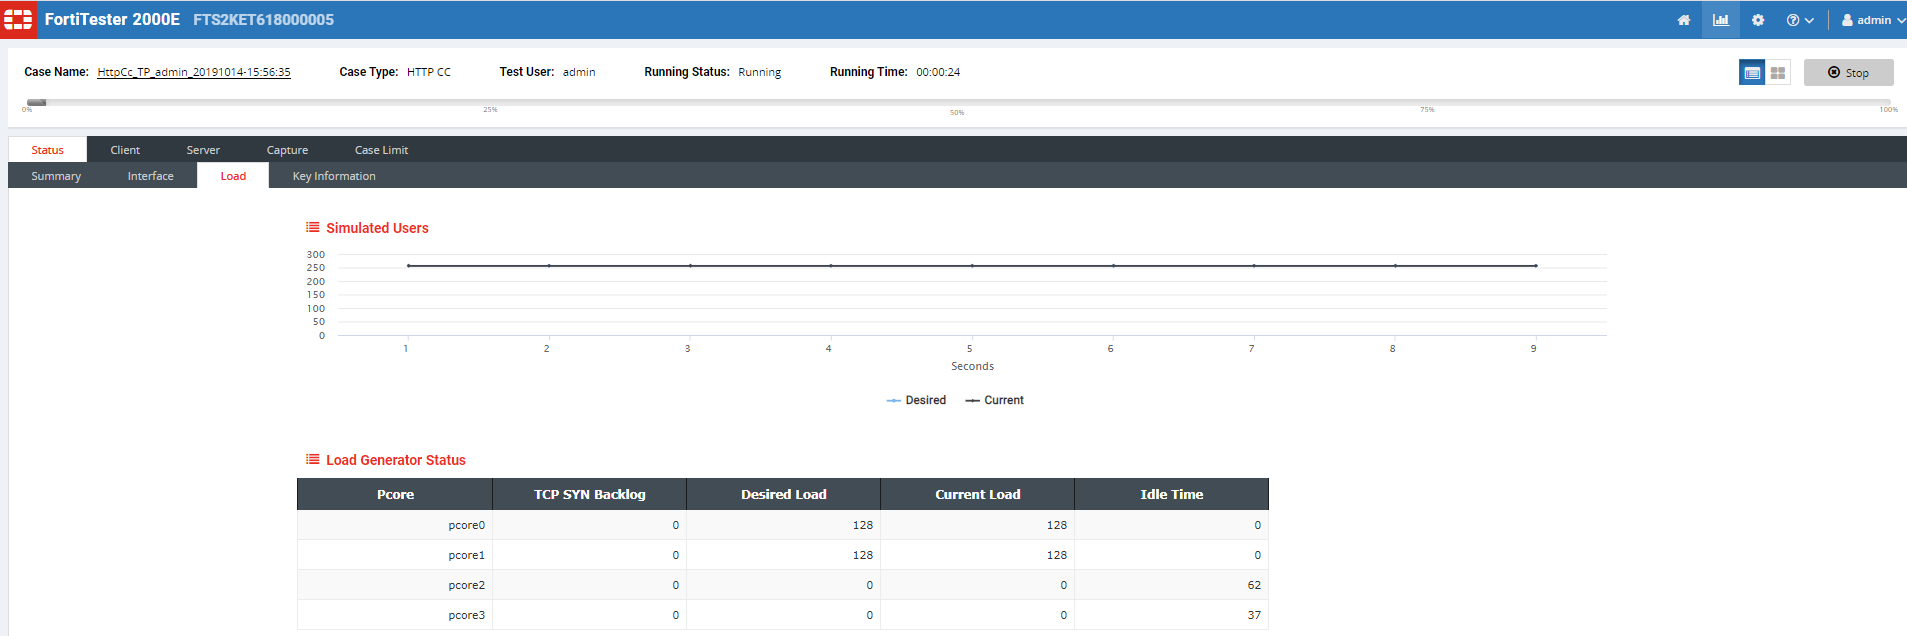
Task: Toggle the Current series in legend
Action: click(994, 400)
